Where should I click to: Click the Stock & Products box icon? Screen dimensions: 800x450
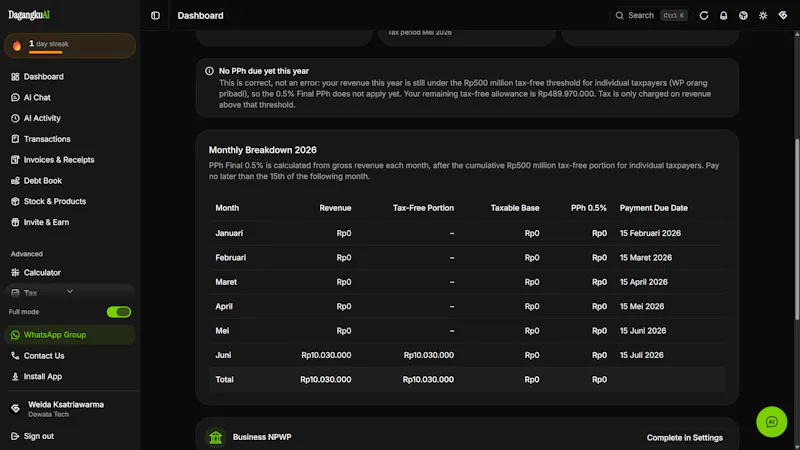point(15,202)
